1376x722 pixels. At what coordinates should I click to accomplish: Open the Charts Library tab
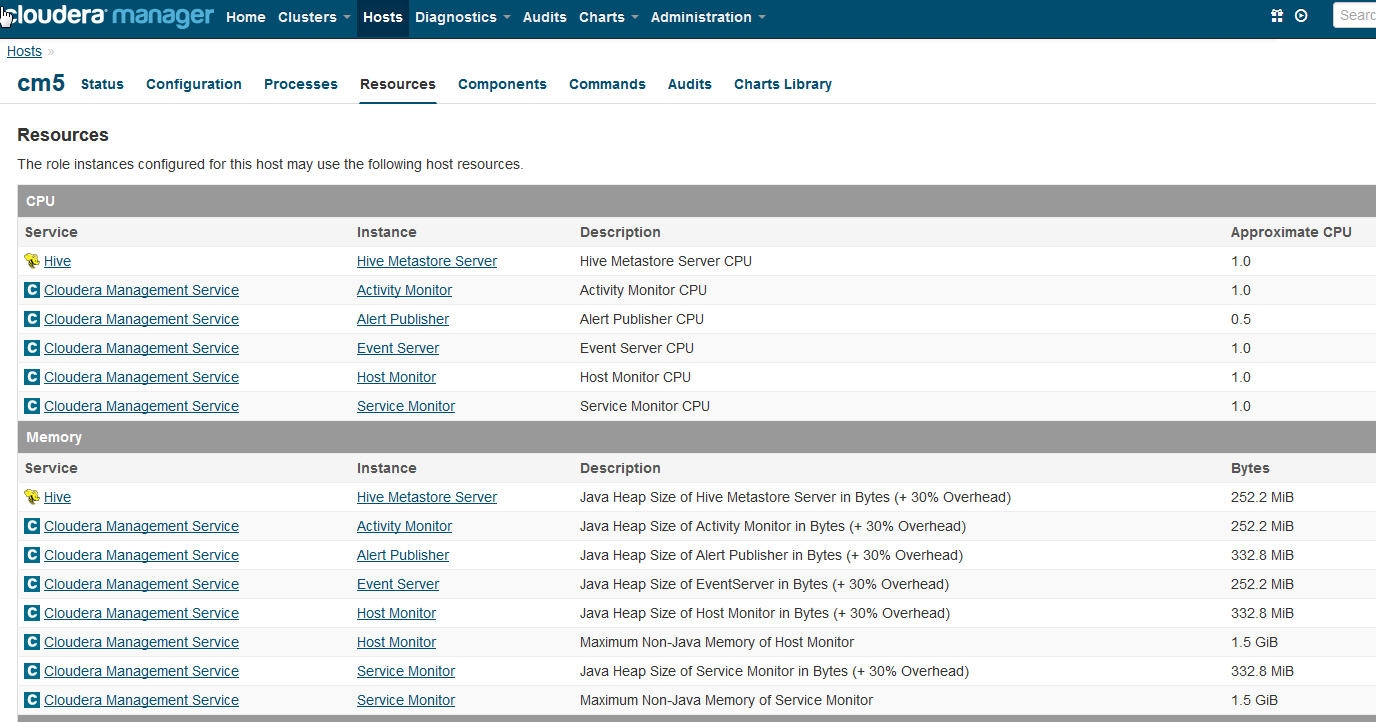coord(783,84)
